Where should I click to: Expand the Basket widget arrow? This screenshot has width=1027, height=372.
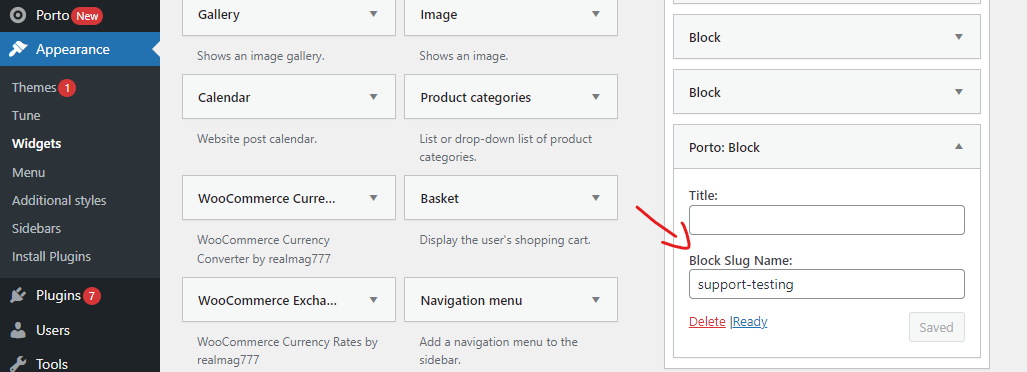point(595,198)
